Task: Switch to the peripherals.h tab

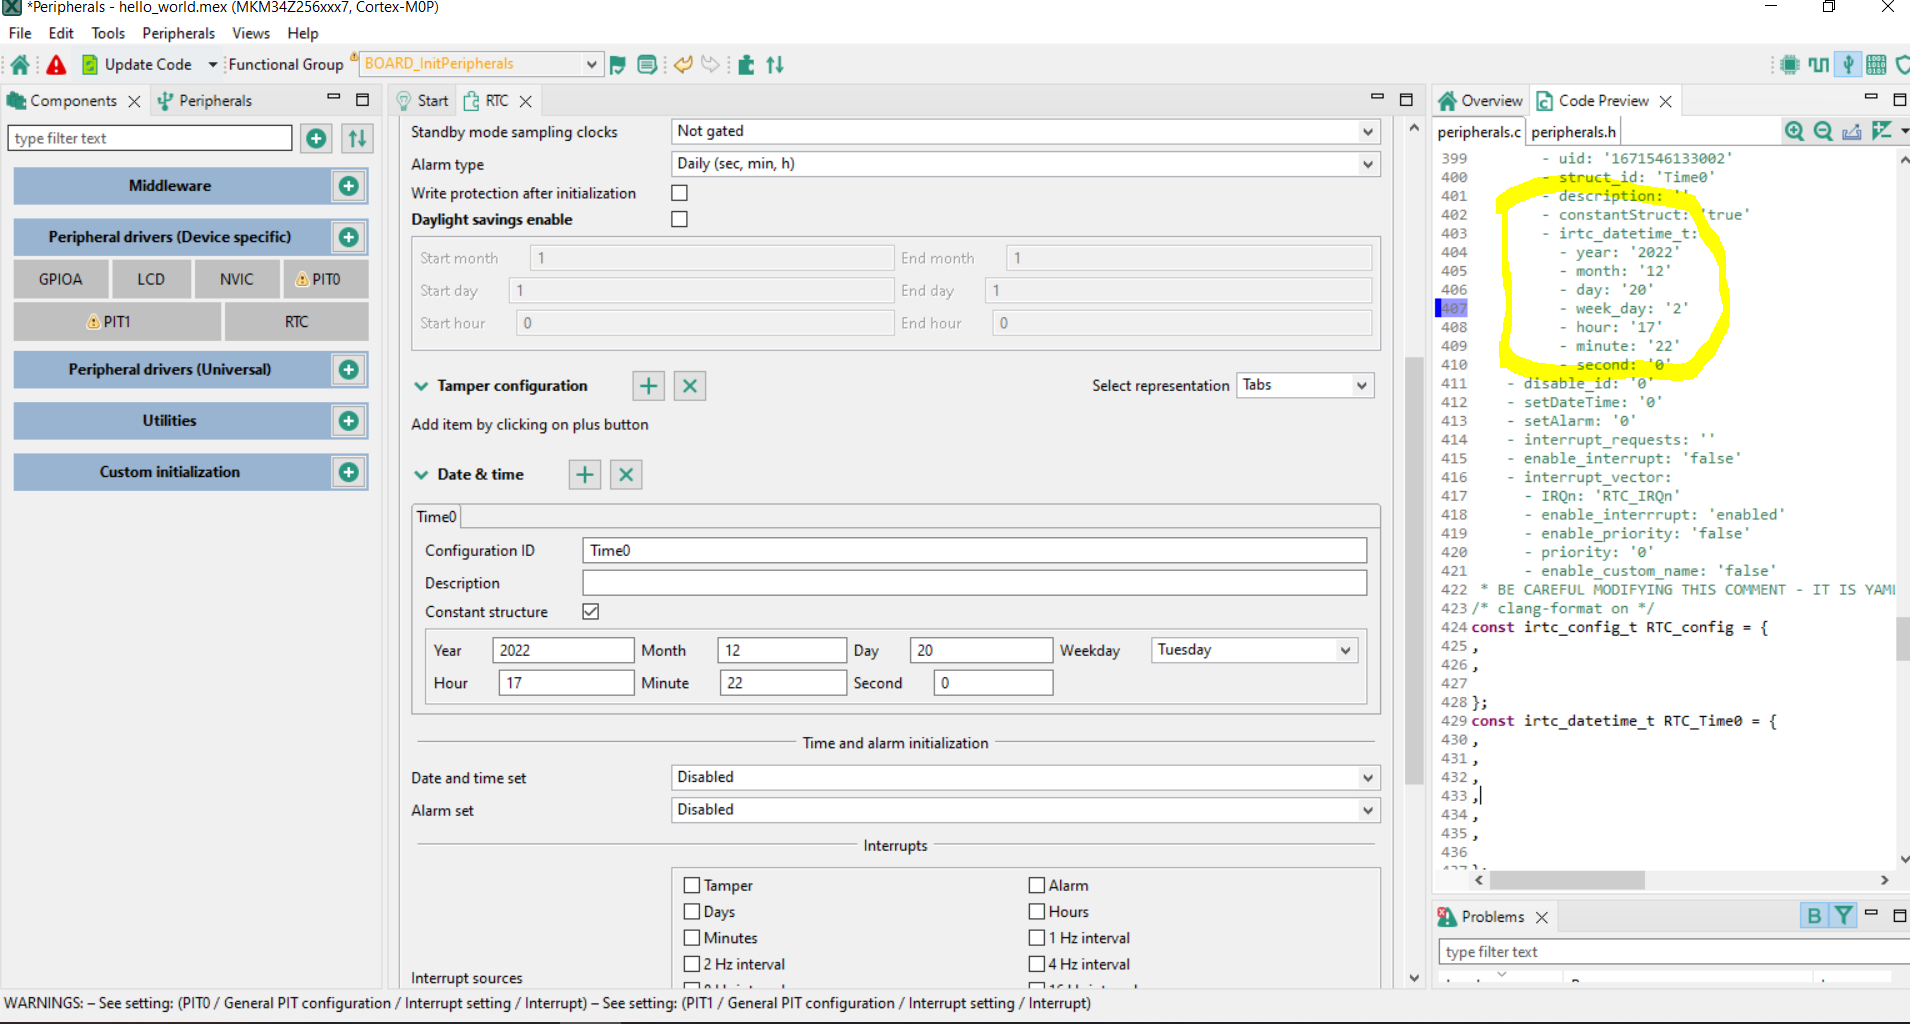Action: pos(1573,131)
